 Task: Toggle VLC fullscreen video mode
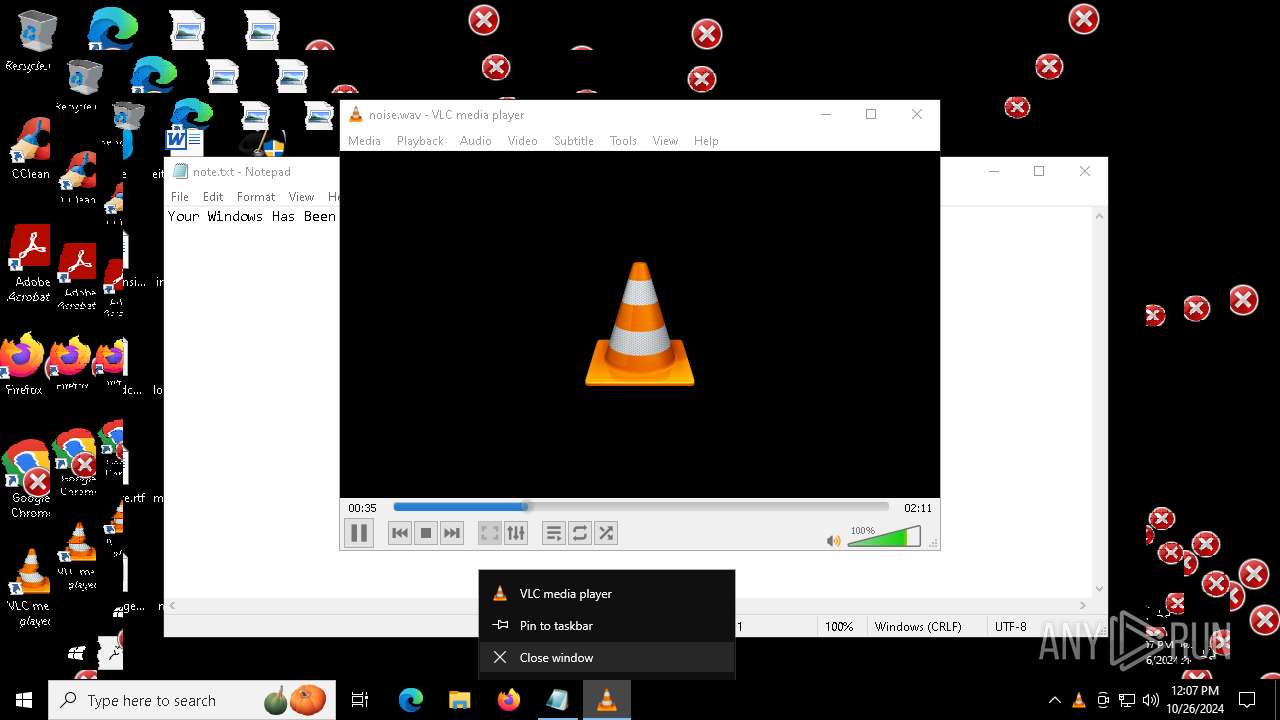[x=489, y=533]
